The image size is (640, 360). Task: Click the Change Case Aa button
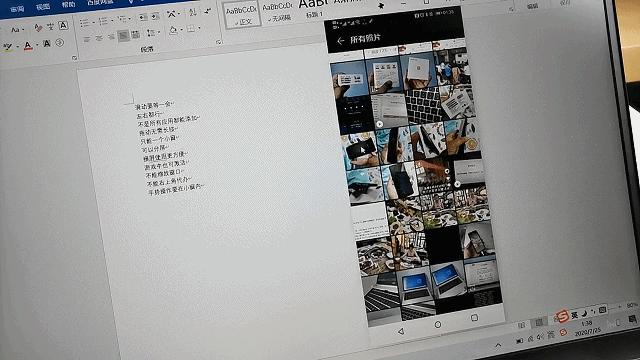[16, 30]
